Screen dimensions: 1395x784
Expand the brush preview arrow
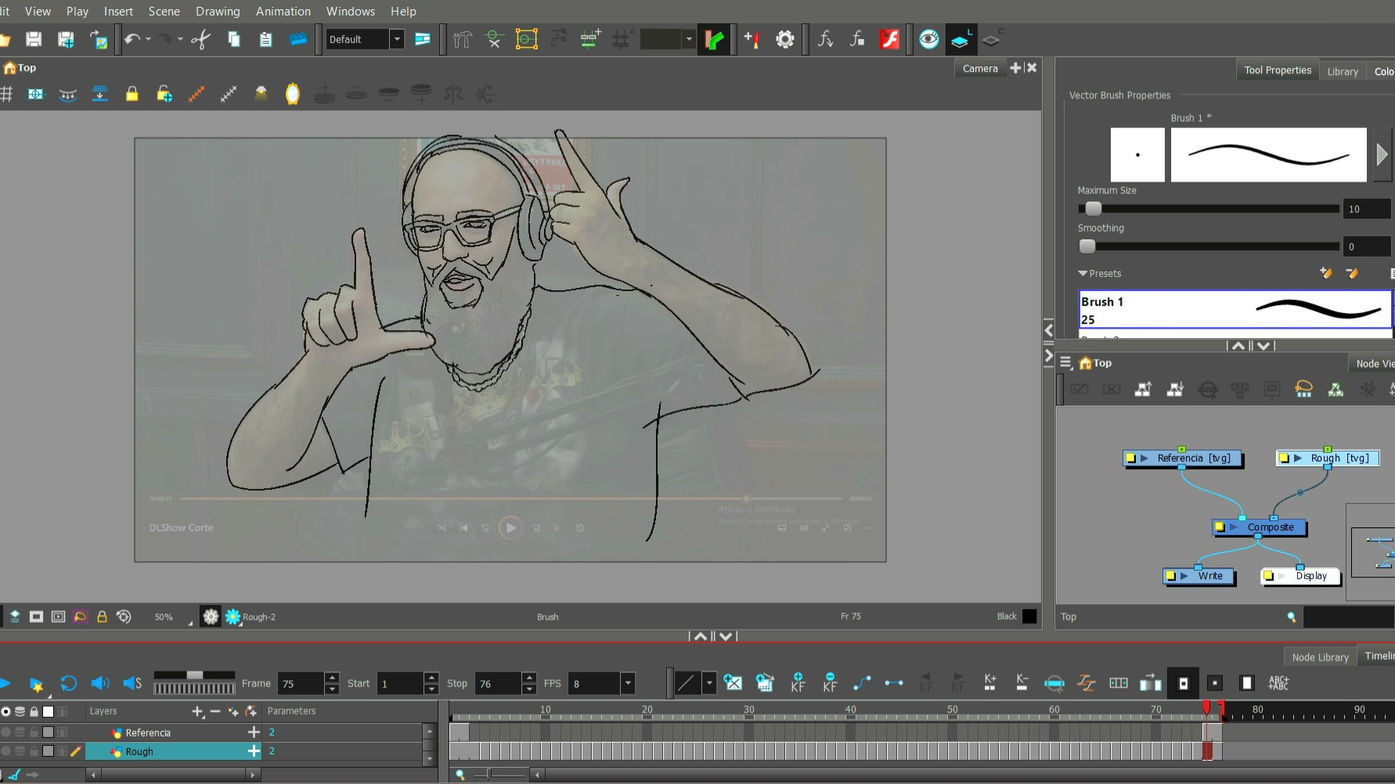[x=1382, y=155]
